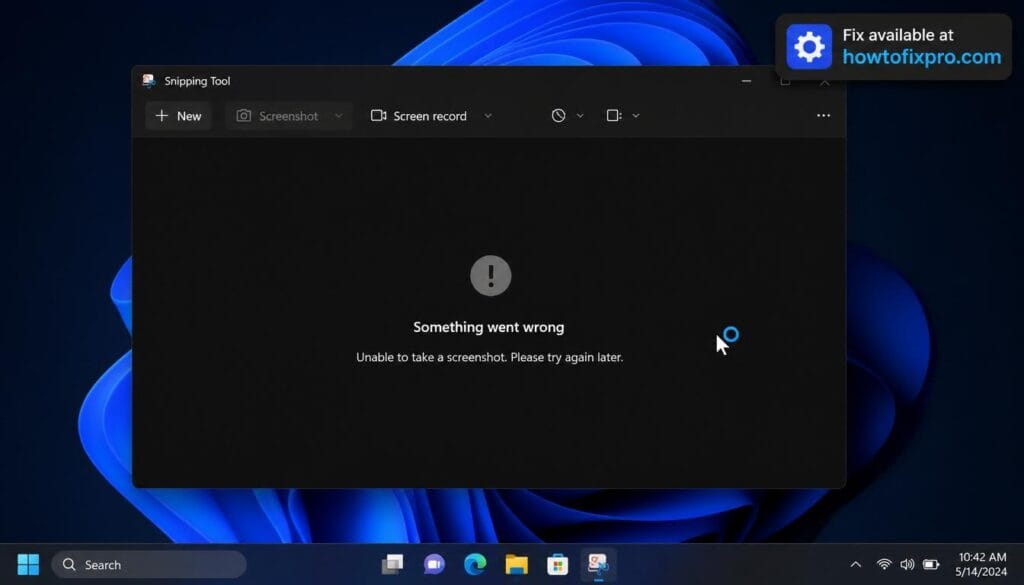This screenshot has width=1024, height=585.
Task: Click the Wi-Fi network icon
Action: tap(884, 564)
